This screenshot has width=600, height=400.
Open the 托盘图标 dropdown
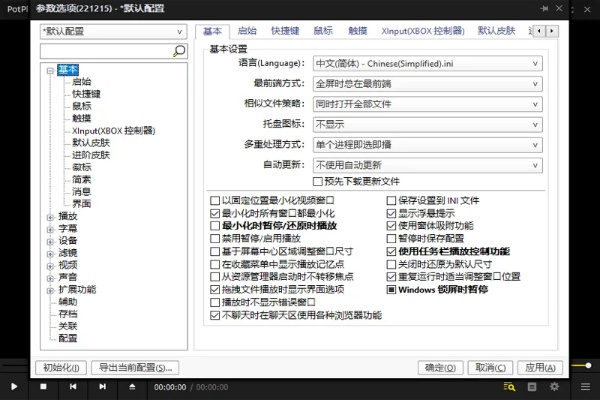point(428,124)
